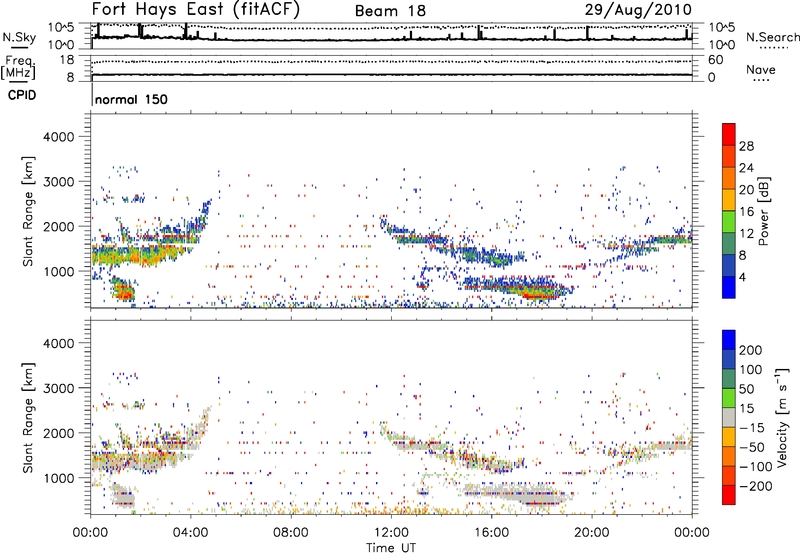Click the 'N.Search' legend label
This screenshot has width=800, height=554.
(773, 37)
